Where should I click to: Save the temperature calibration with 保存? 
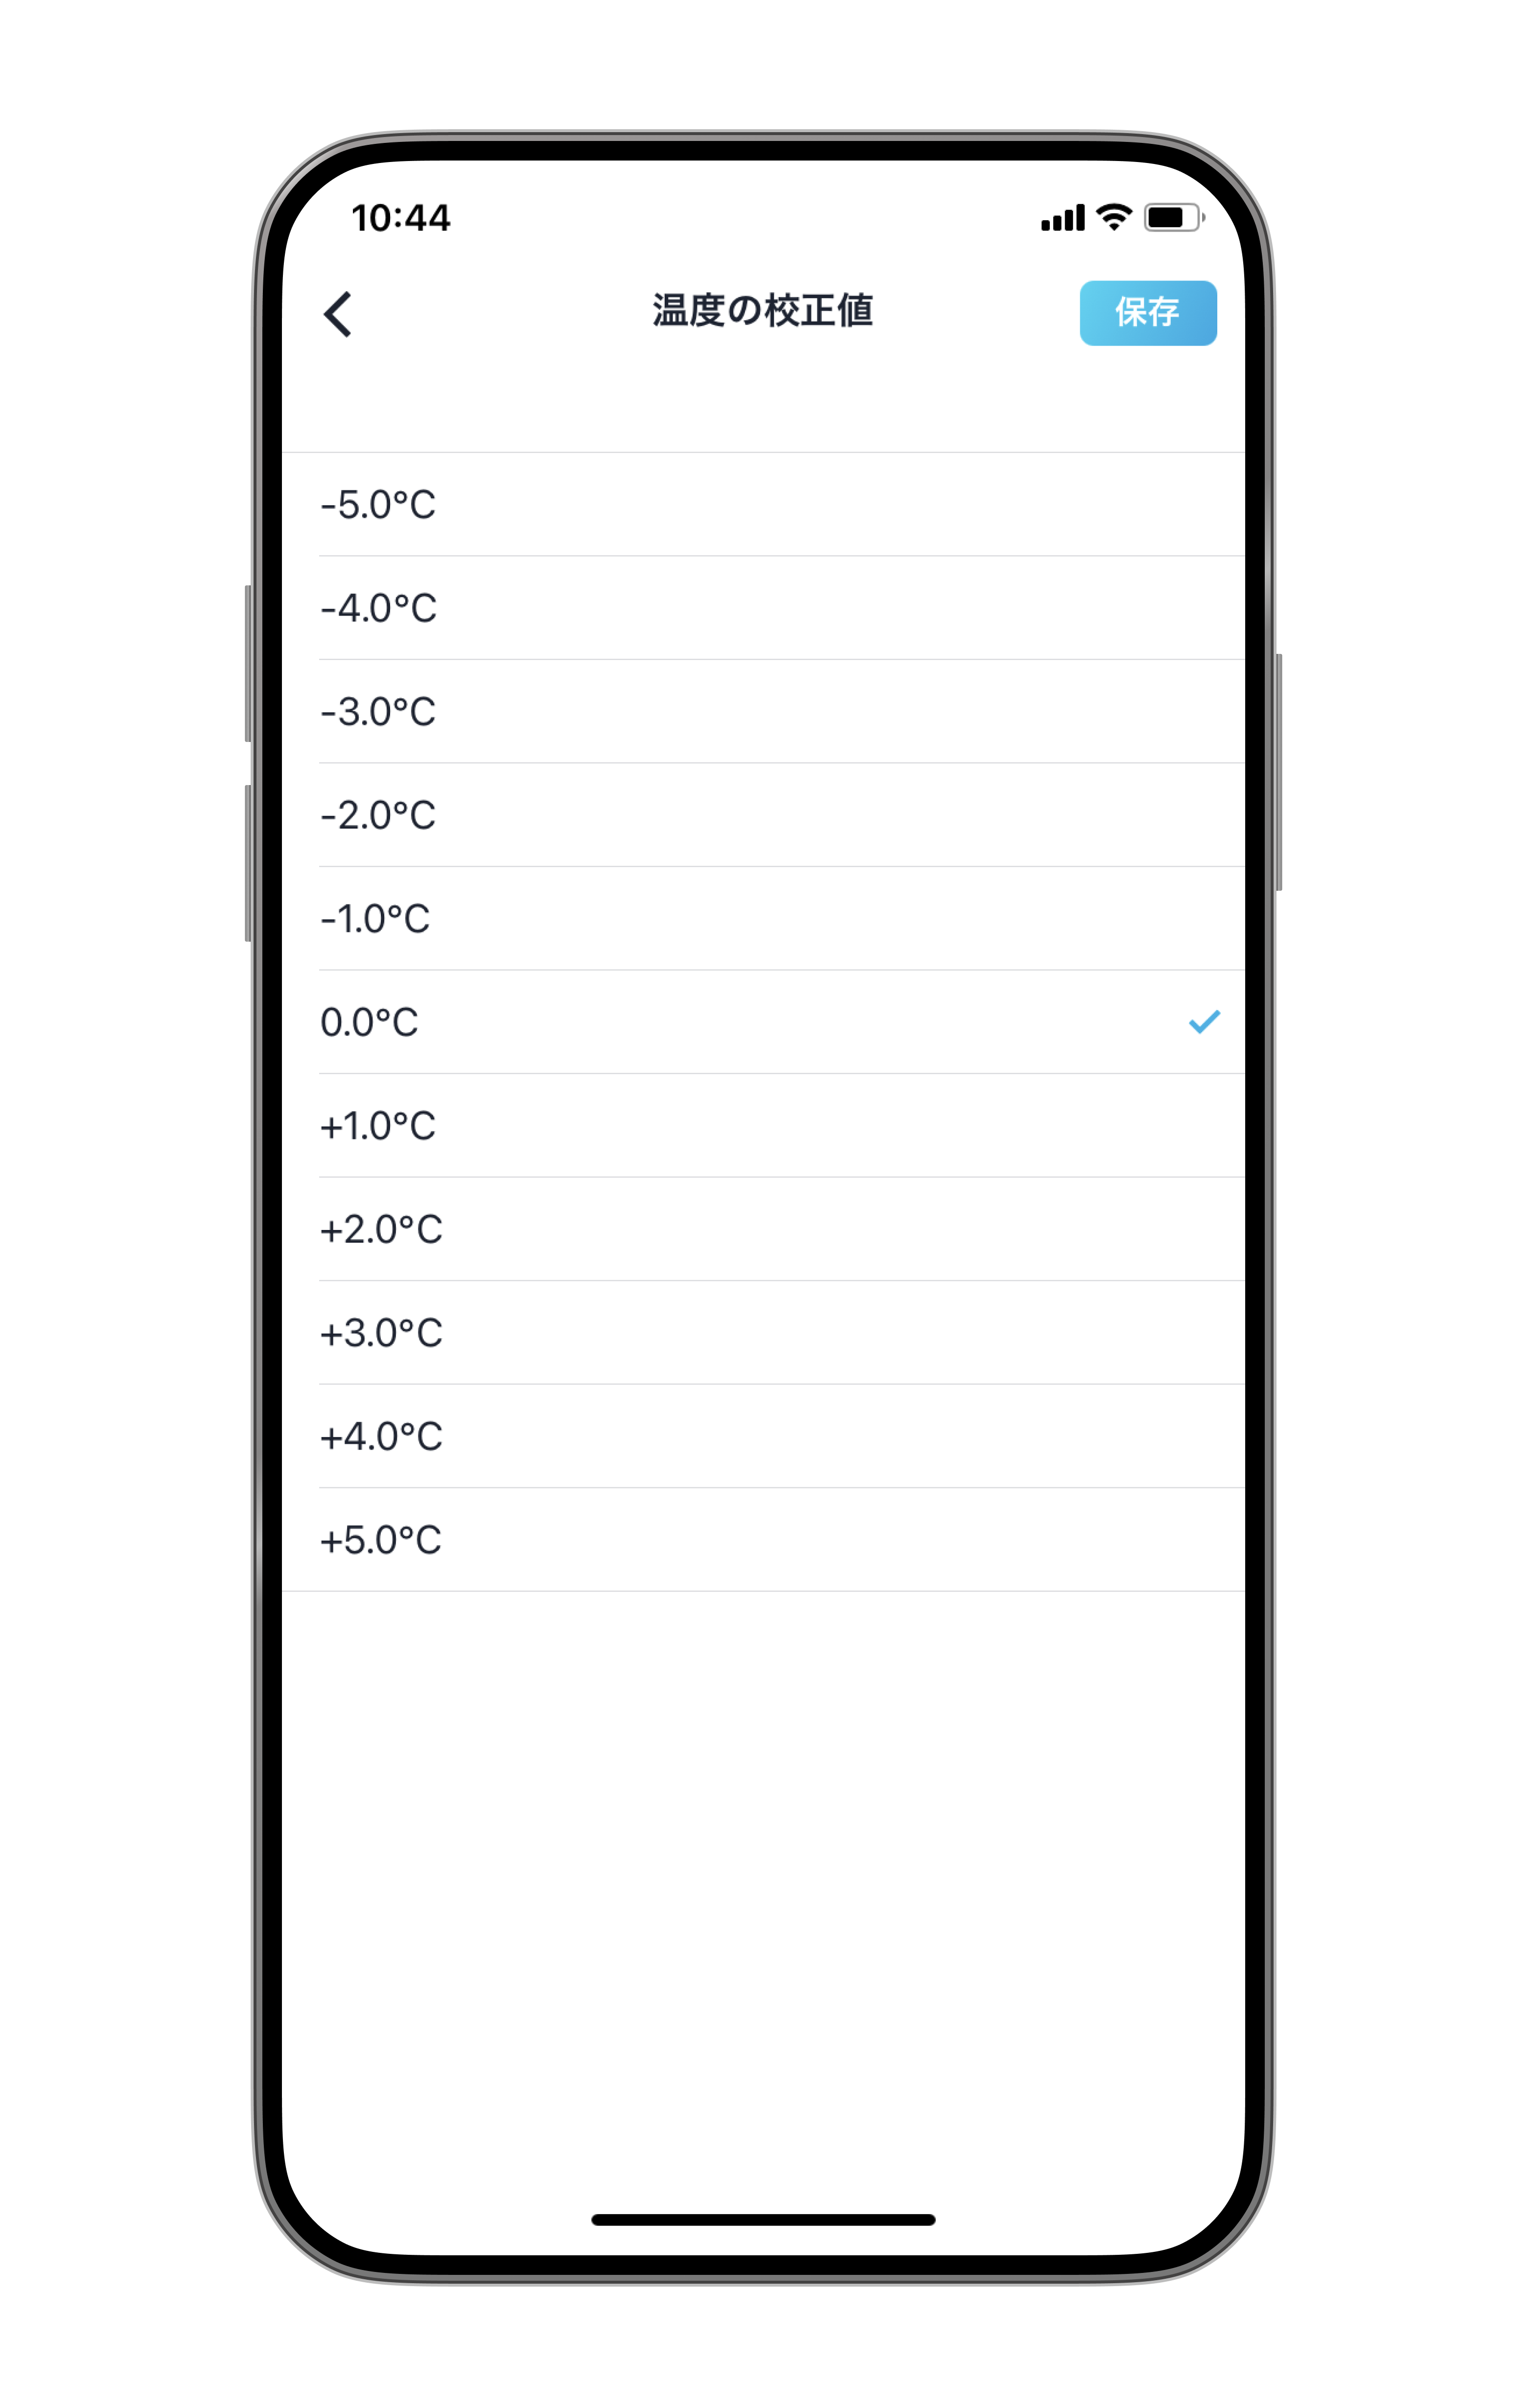[x=1148, y=313]
